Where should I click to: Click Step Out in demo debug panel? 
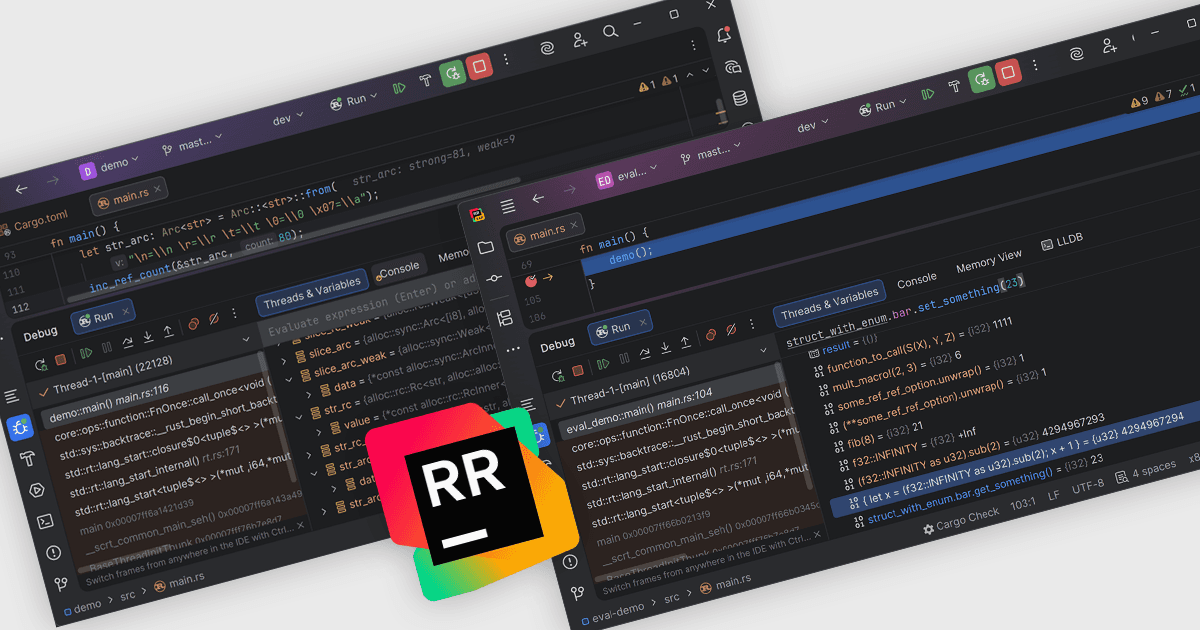click(168, 332)
